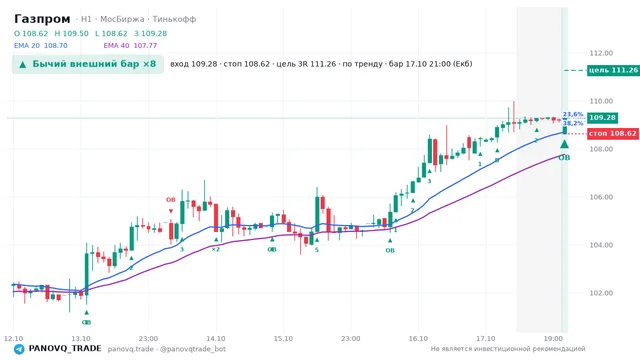
Task: Click the 'З 109.28' close value
Action: 151,33
